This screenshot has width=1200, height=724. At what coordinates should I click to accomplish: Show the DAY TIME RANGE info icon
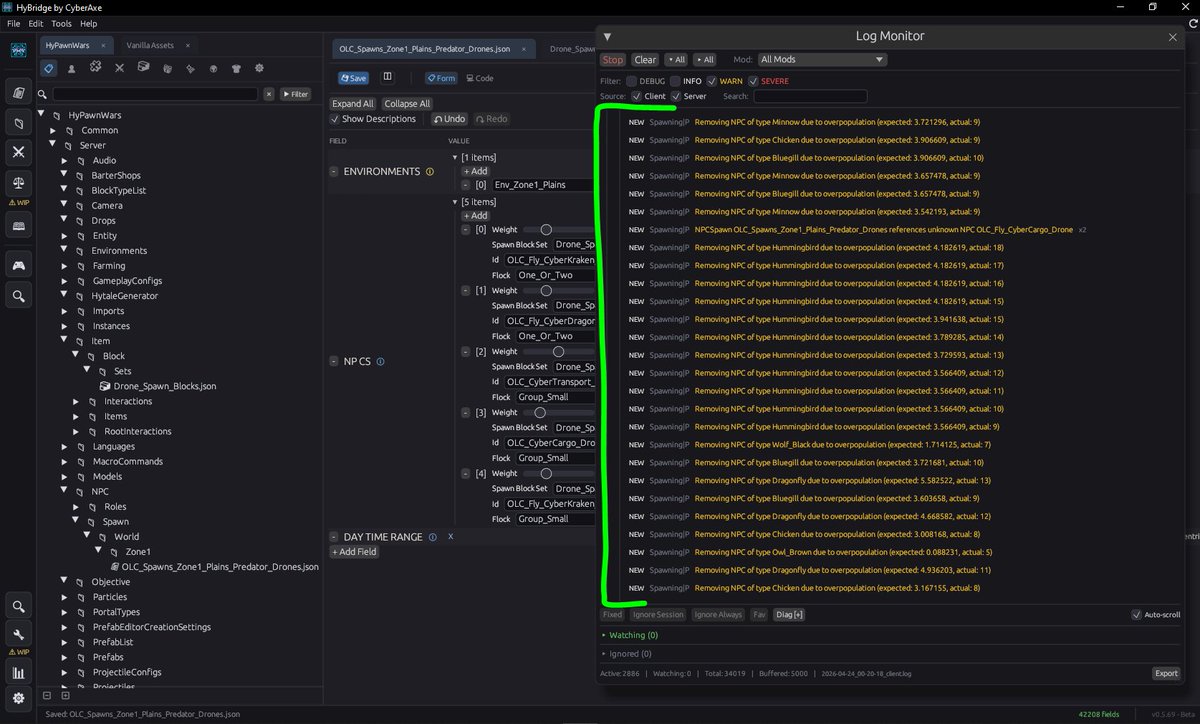point(433,537)
